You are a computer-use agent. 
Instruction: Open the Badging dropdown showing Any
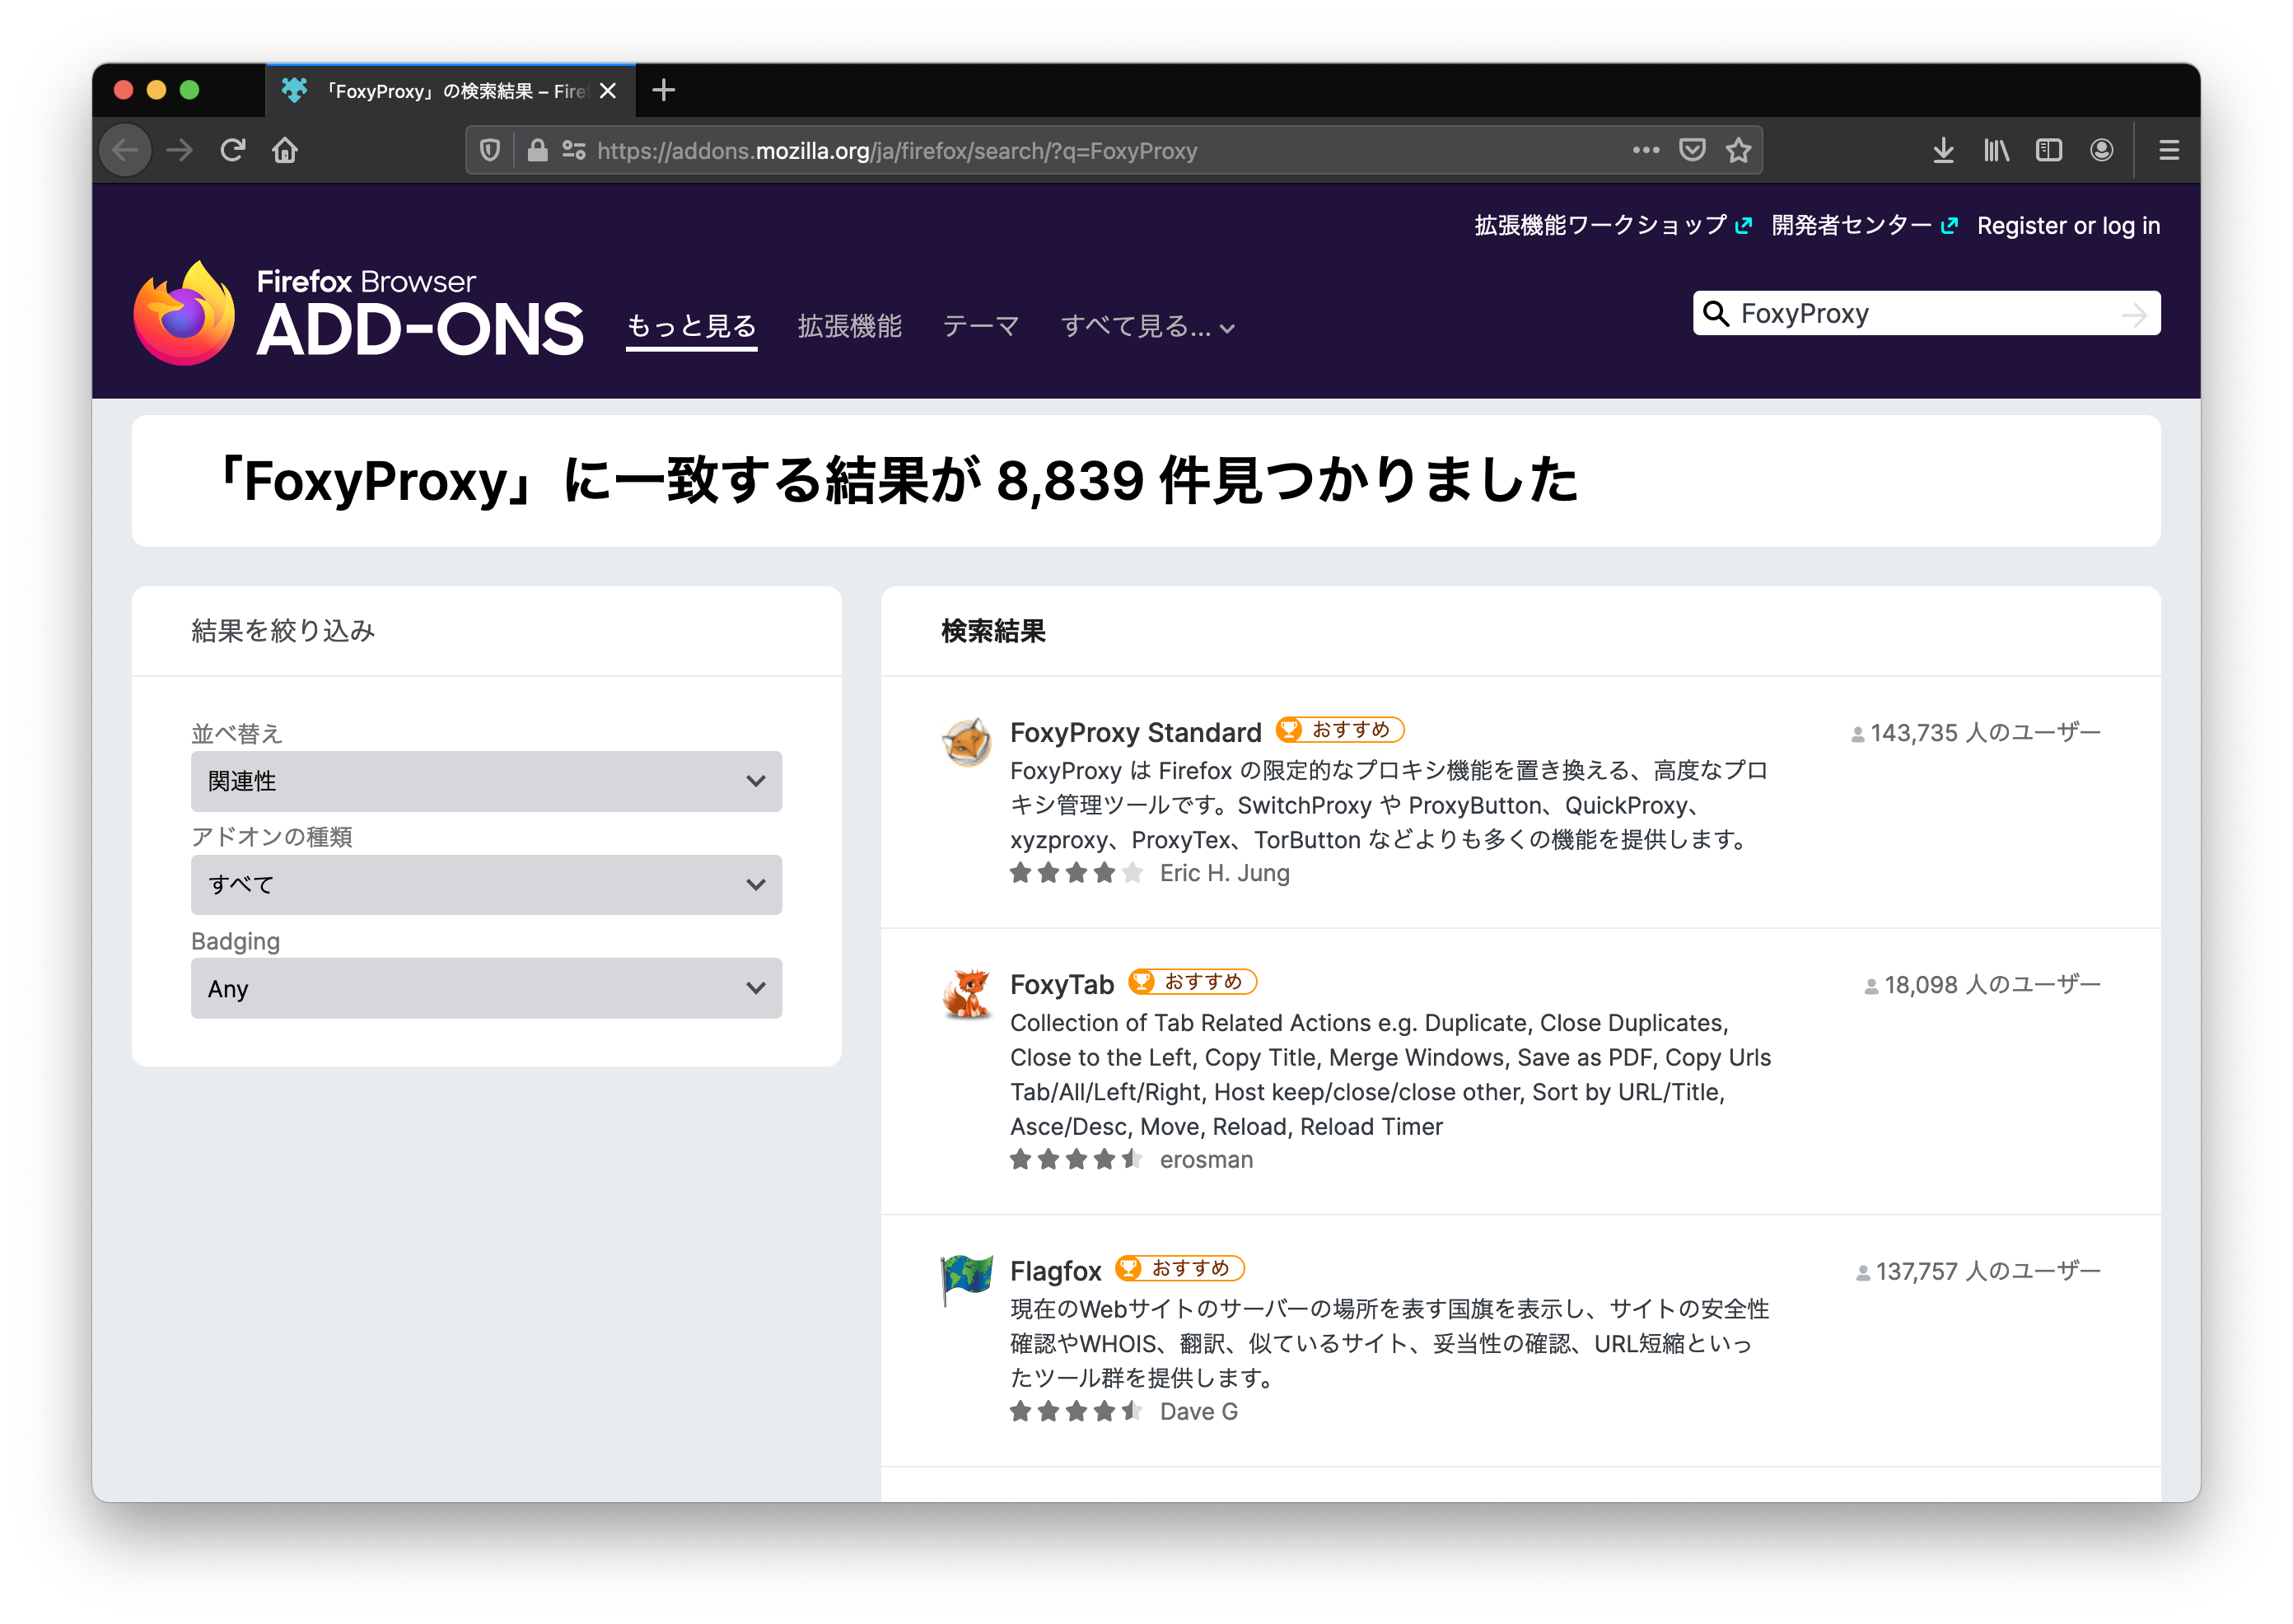(x=486, y=989)
